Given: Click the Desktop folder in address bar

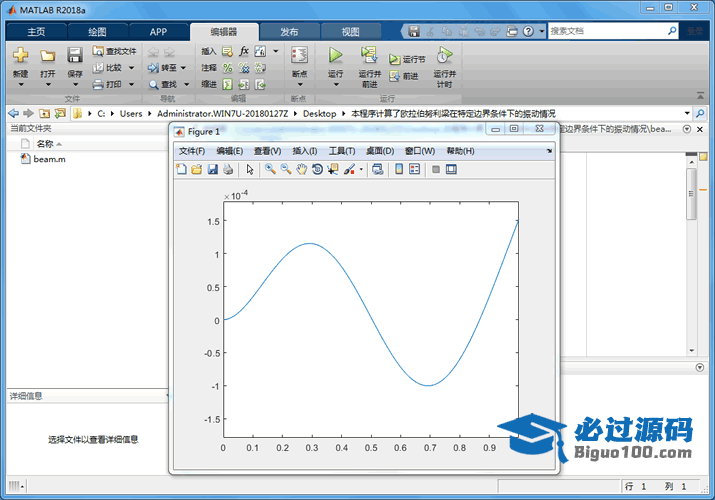Looking at the screenshot, I should click(320, 113).
